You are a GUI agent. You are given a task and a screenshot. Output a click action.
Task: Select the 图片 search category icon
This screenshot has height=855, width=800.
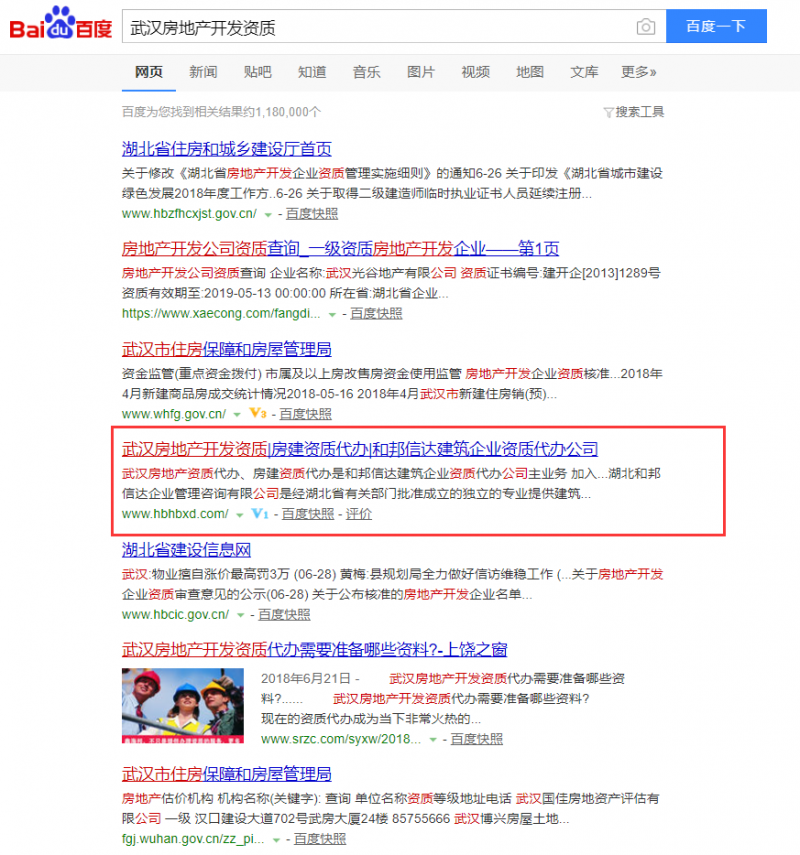pos(420,72)
